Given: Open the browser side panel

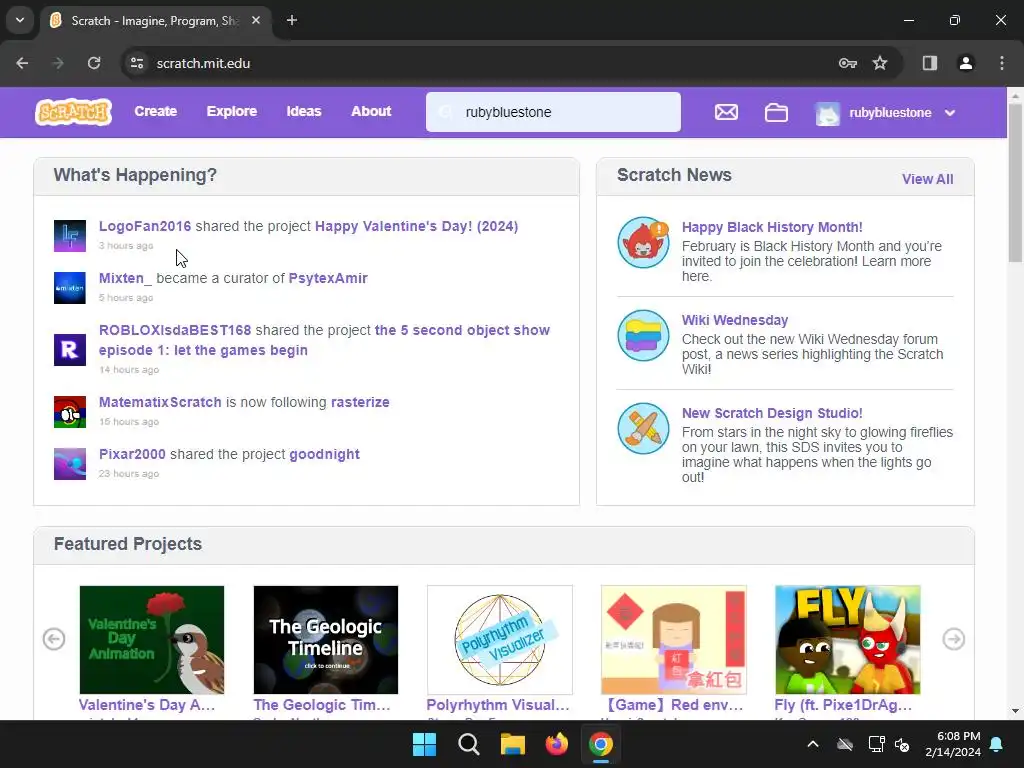Looking at the screenshot, I should point(929,63).
